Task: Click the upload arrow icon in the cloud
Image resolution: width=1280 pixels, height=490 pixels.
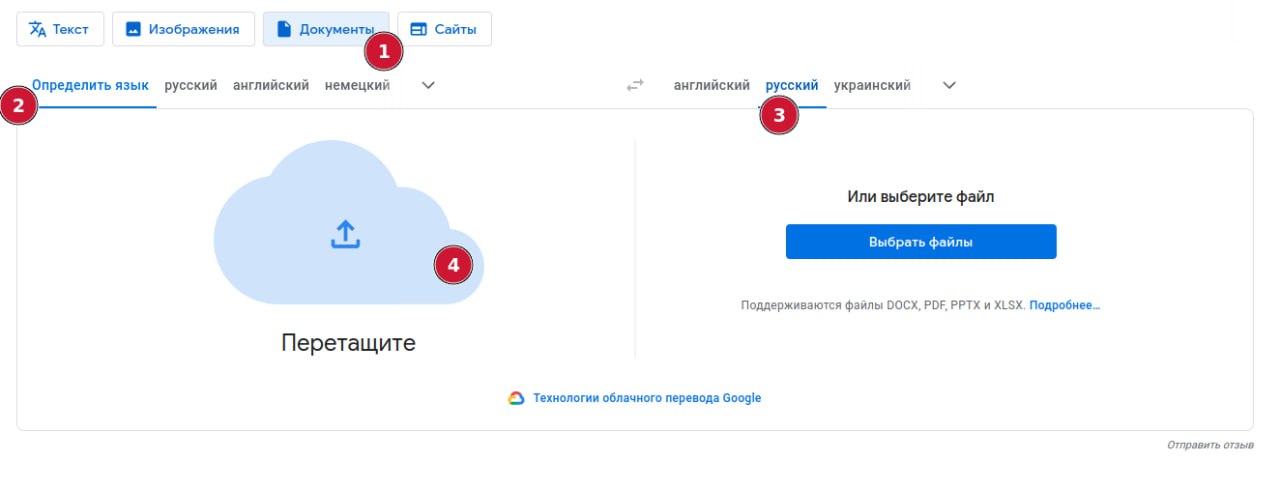Action: point(345,234)
